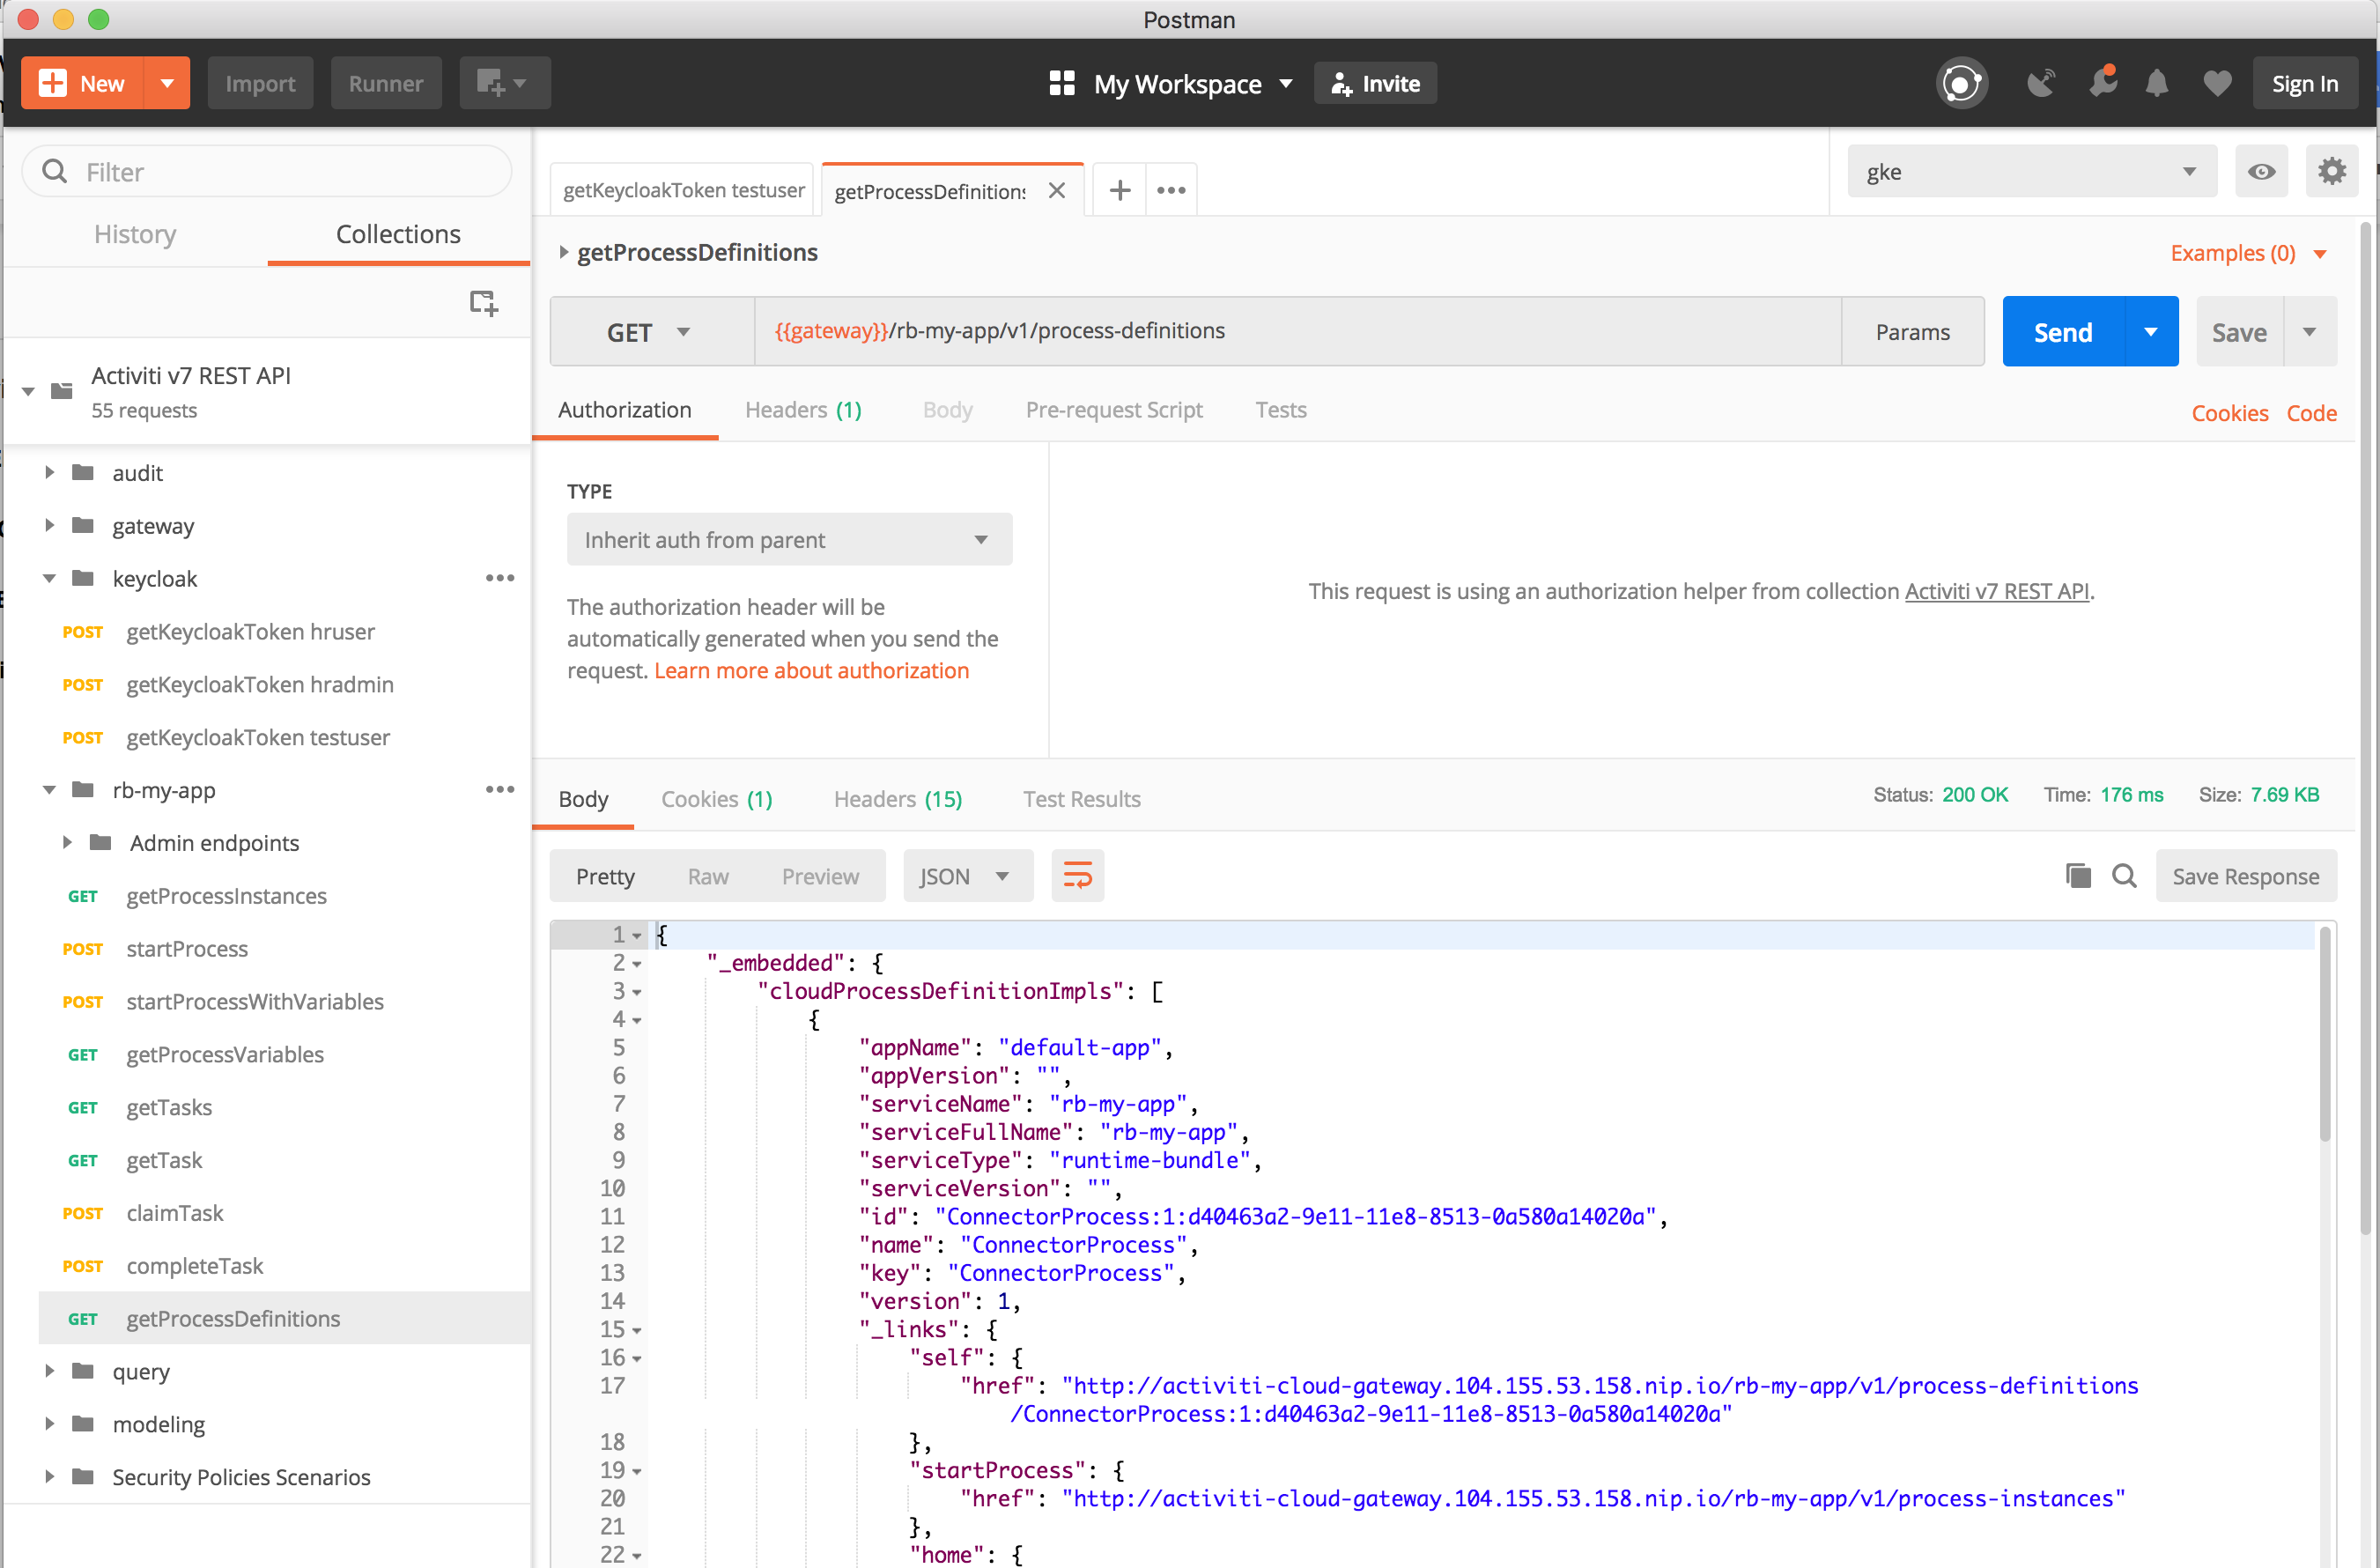Click Sign In
2380x1568 pixels.
pos(2304,83)
